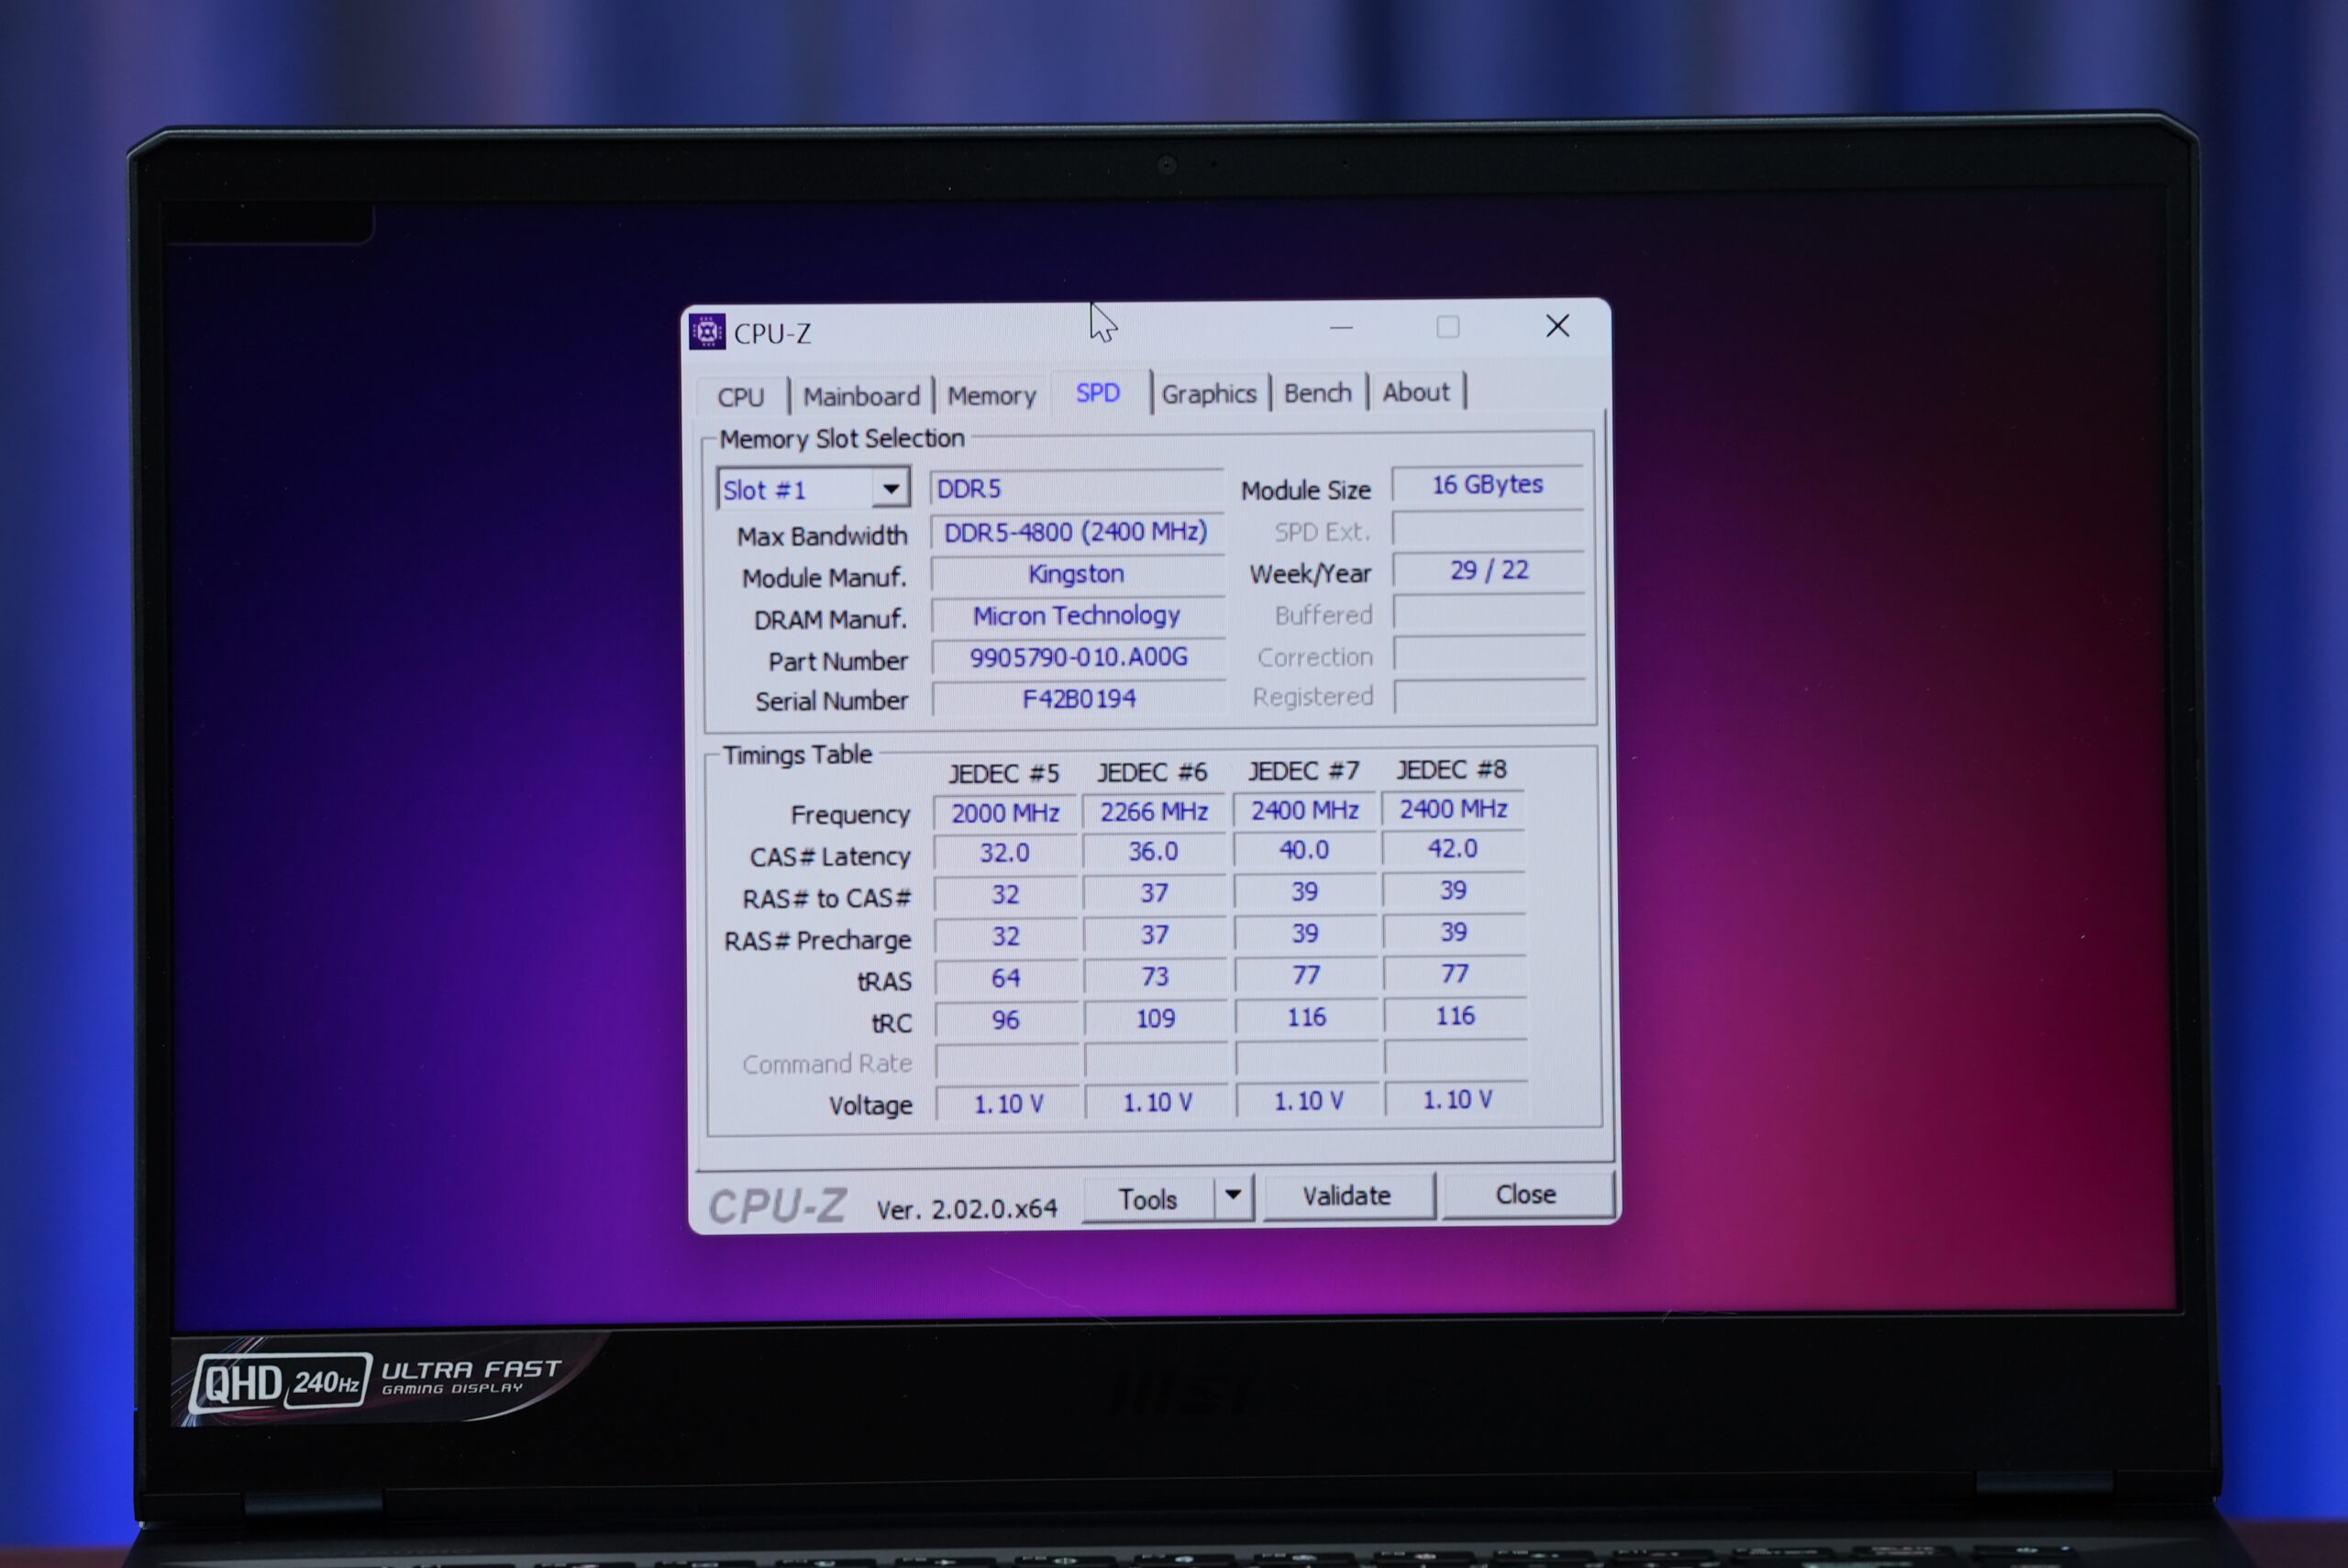Click the JEDEC #5 column header
This screenshot has height=1568, width=2348.
[1003, 774]
